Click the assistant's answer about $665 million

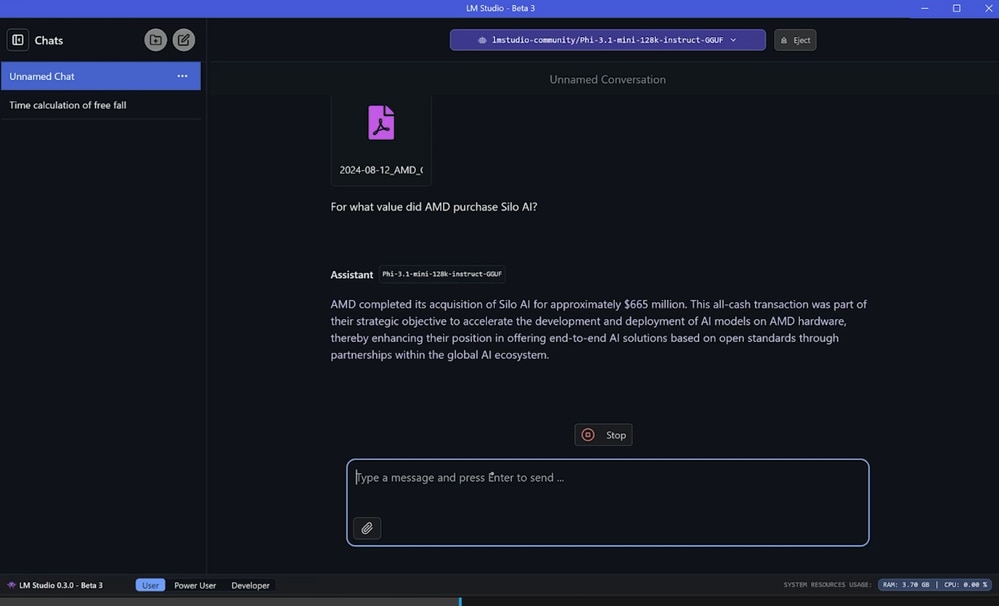[599, 329]
